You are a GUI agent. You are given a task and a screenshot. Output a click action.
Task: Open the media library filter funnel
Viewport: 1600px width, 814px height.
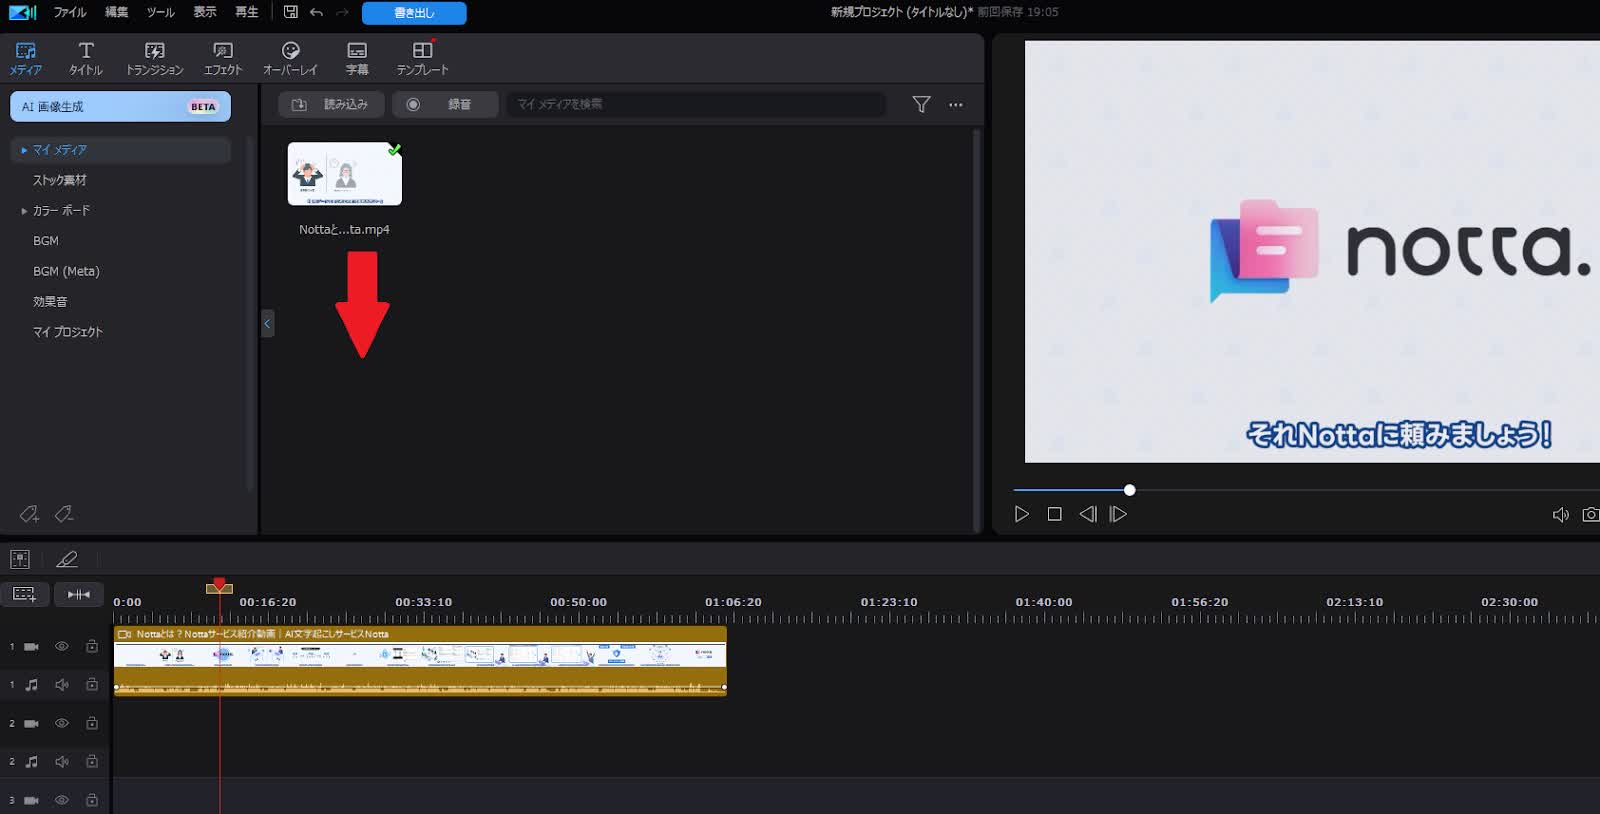tap(922, 104)
